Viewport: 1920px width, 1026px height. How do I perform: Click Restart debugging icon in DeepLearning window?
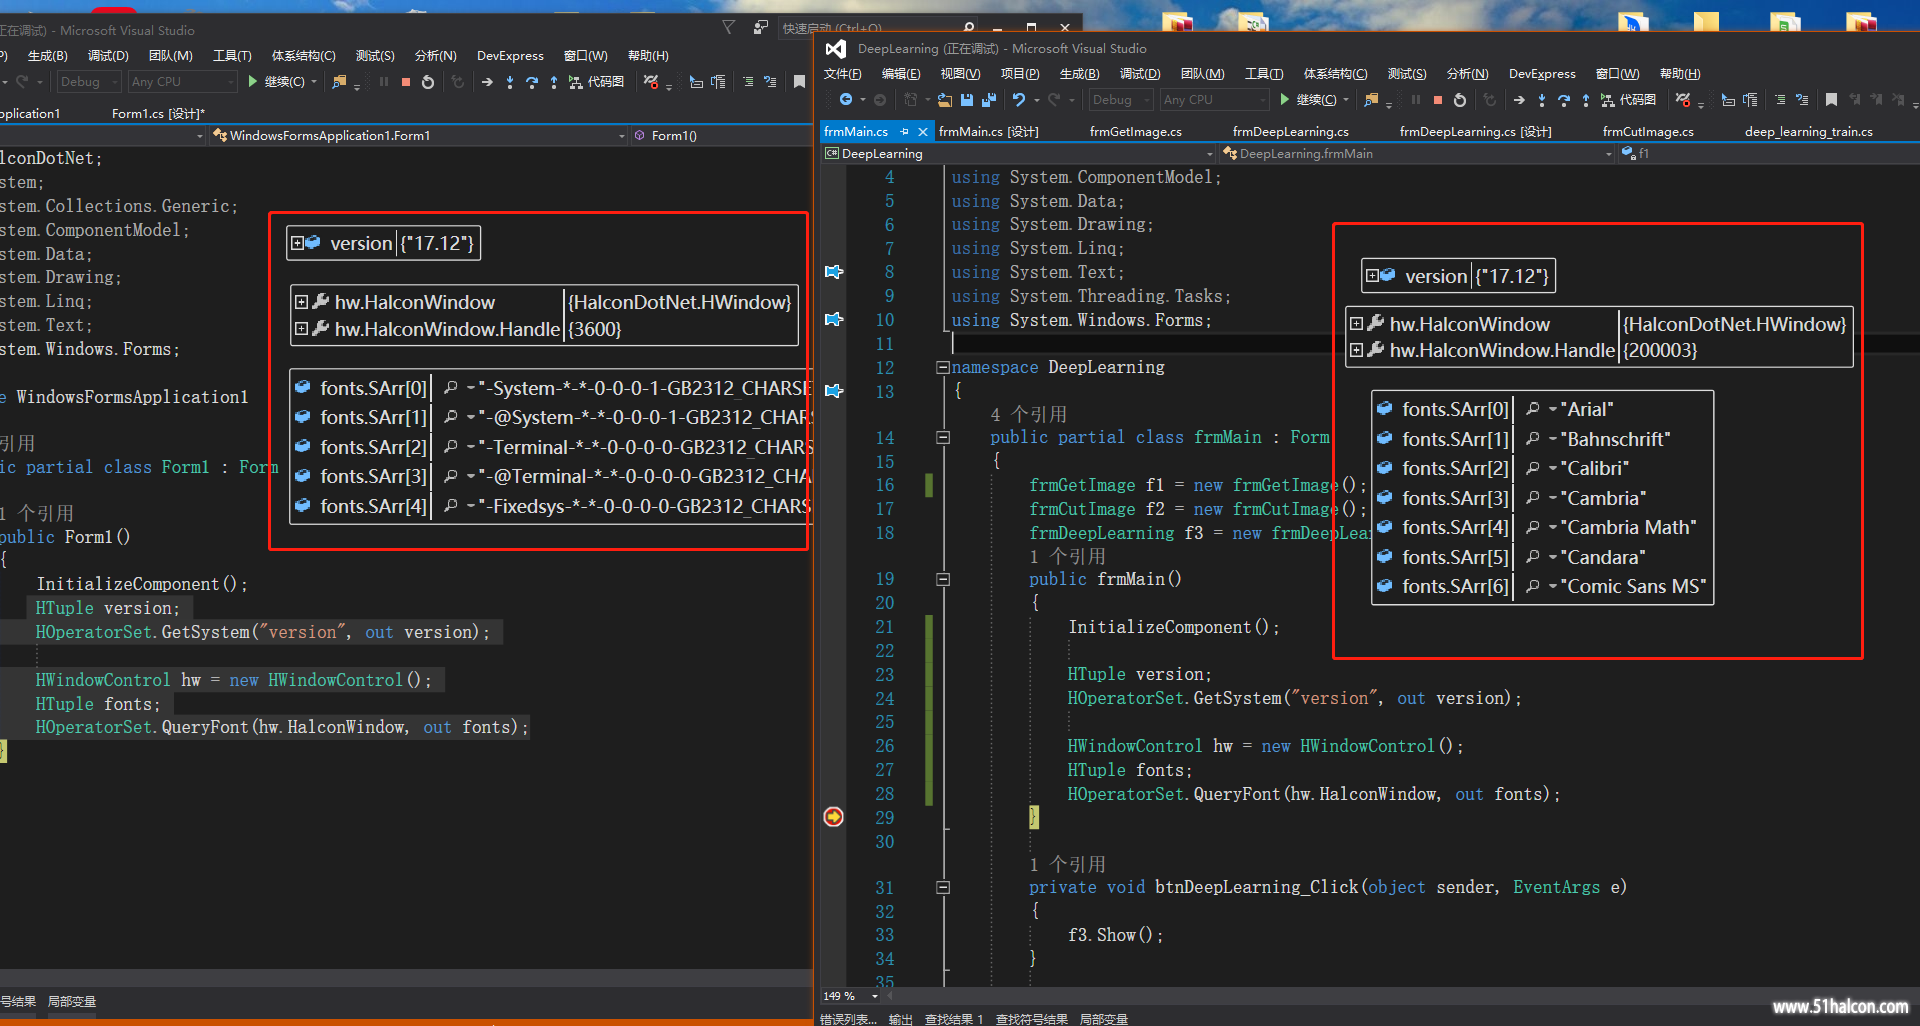[x=1460, y=100]
